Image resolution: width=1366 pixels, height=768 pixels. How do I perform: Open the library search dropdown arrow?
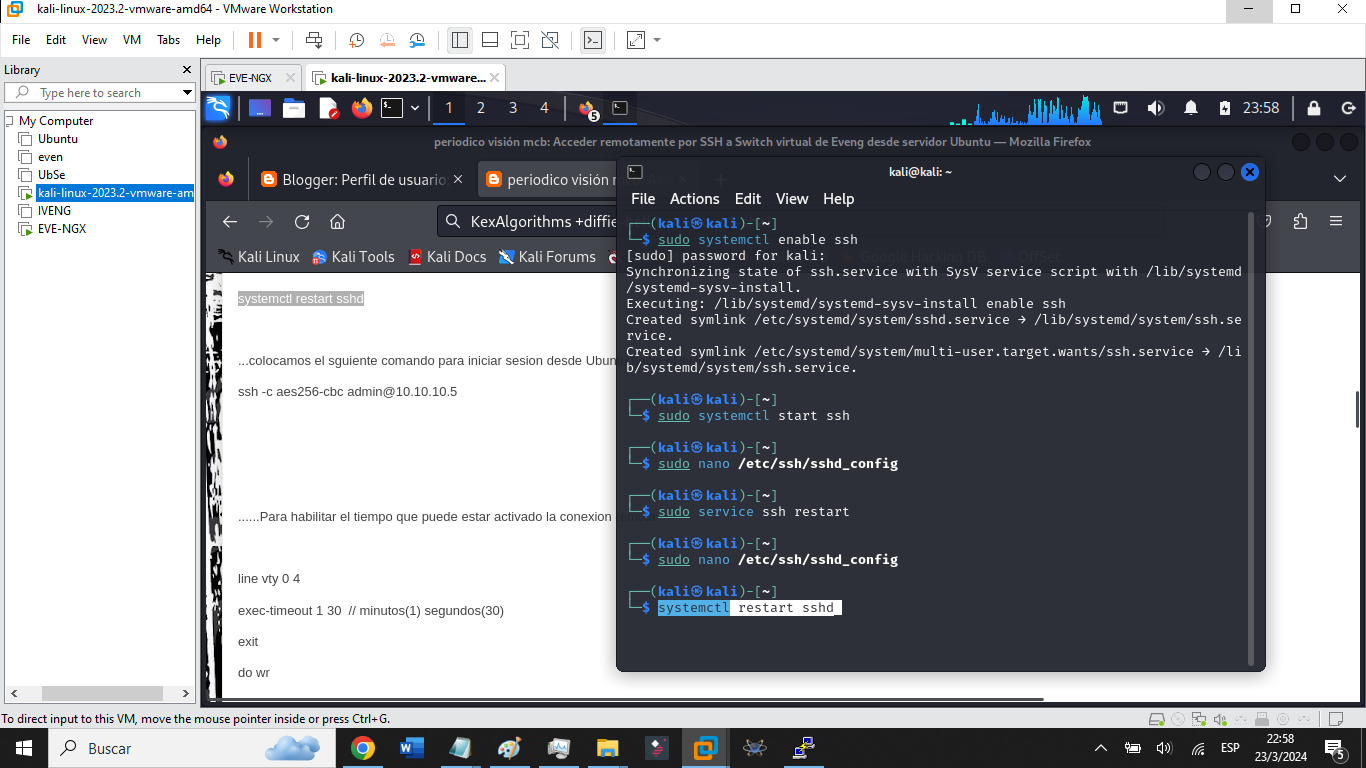pyautogui.click(x=187, y=93)
